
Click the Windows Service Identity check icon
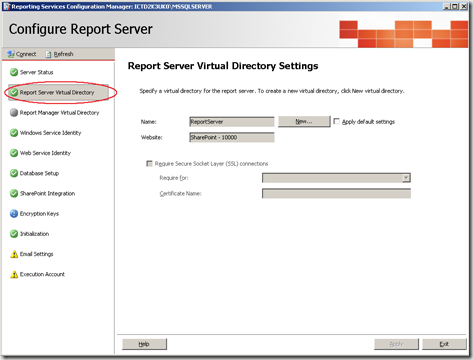(14, 133)
